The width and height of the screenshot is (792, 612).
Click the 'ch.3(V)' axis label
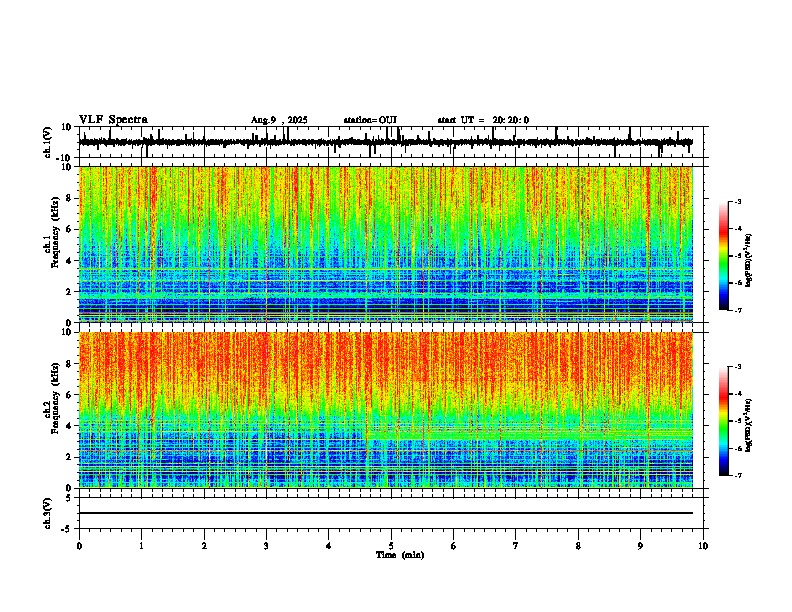pyautogui.click(x=47, y=513)
